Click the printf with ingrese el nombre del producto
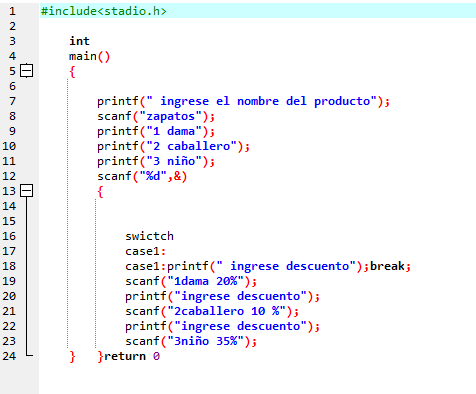This screenshot has width=476, height=394. [243, 101]
